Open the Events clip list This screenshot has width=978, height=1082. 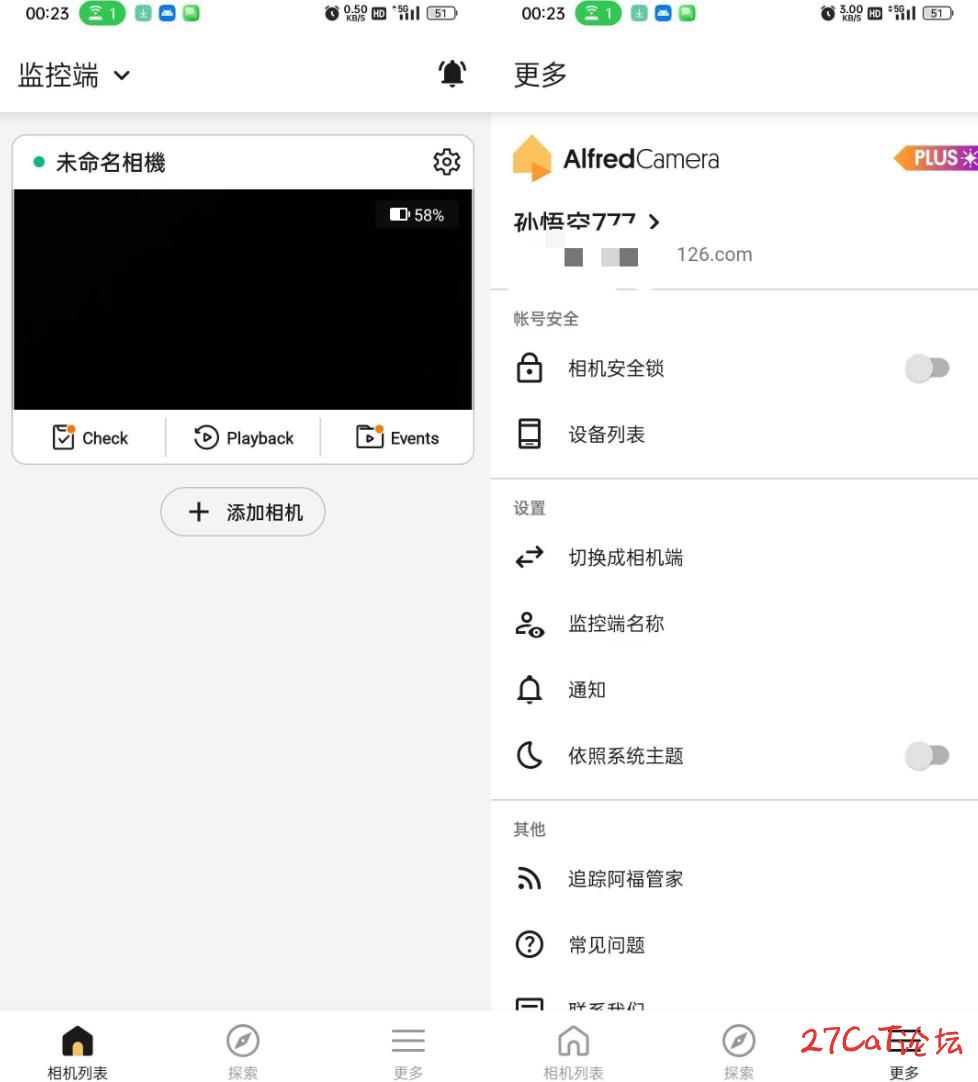(x=398, y=437)
